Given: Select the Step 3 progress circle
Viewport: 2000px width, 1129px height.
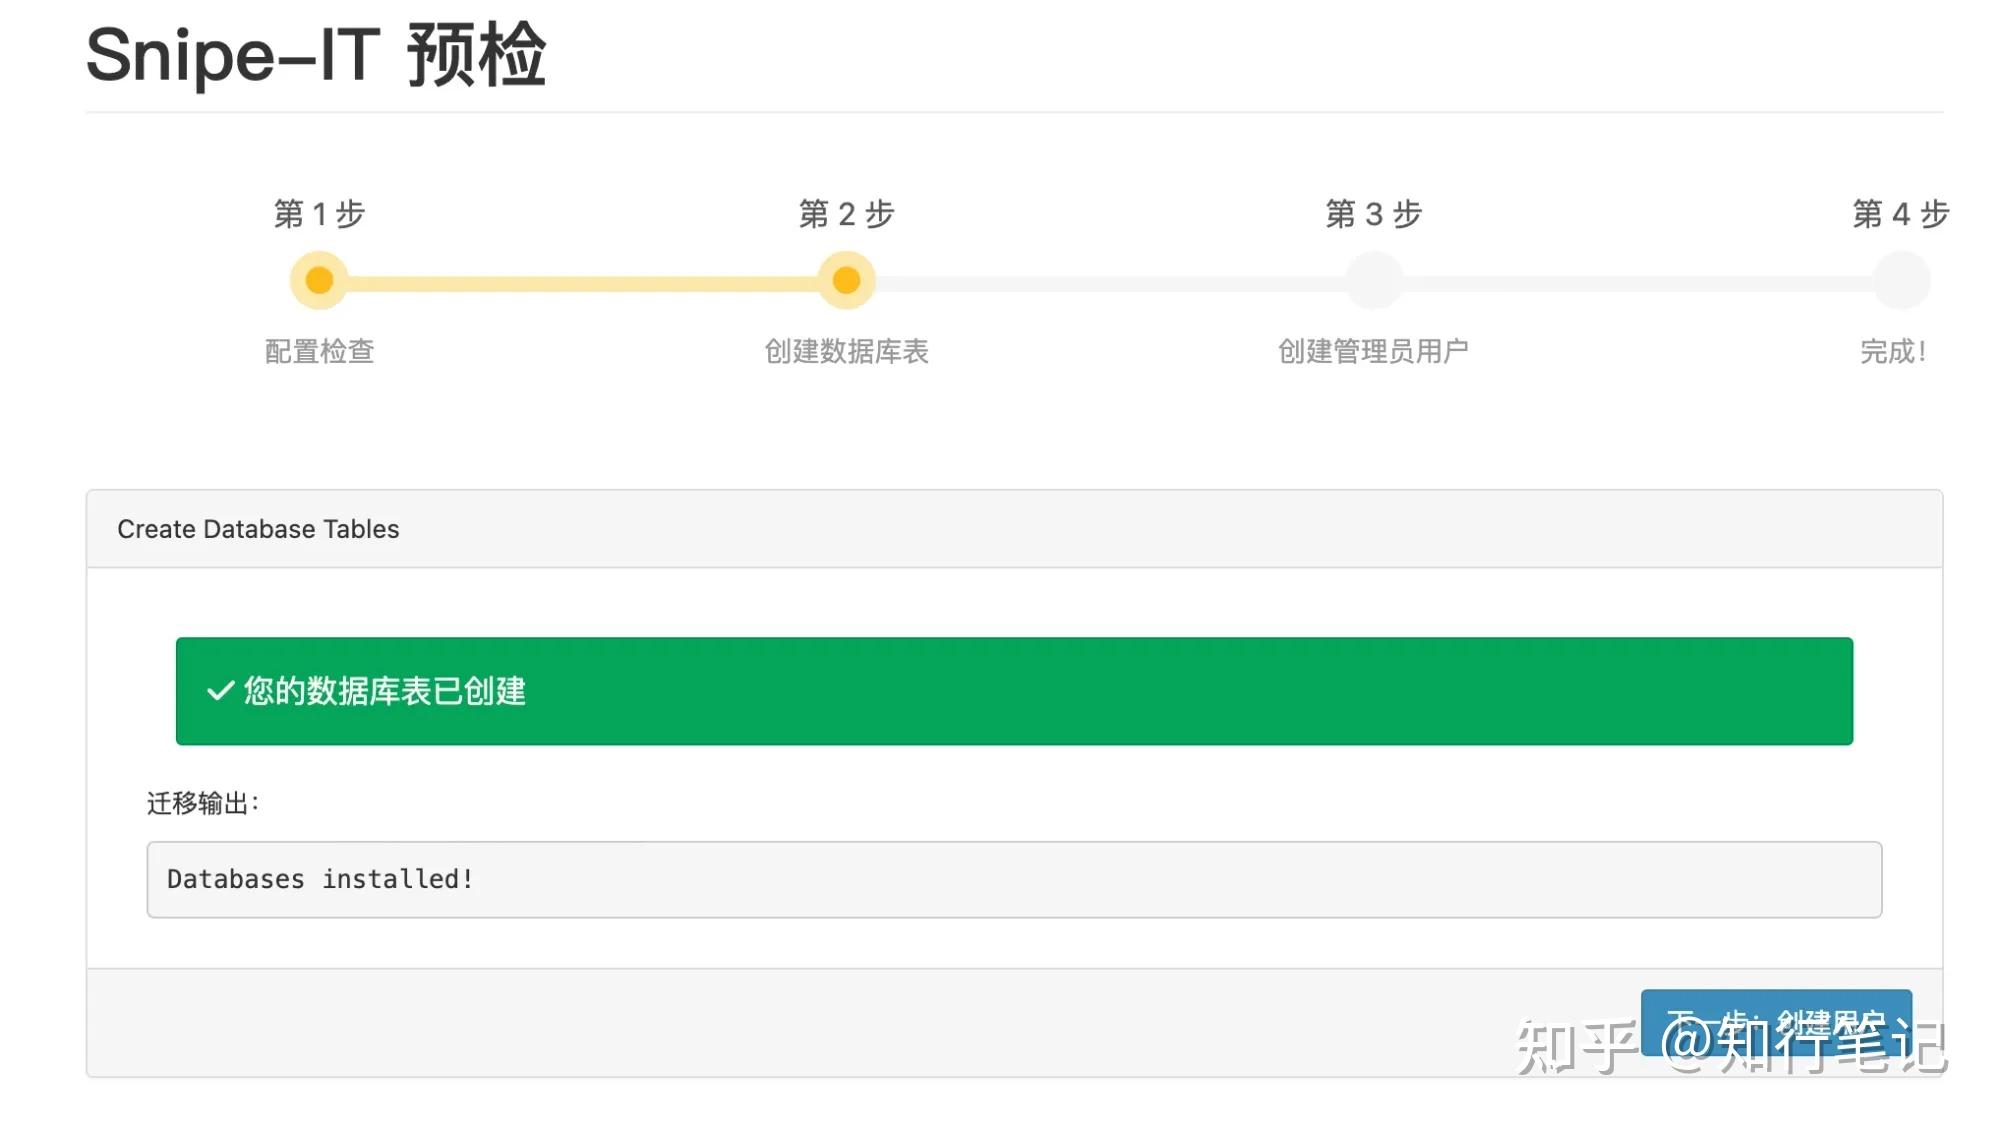Looking at the screenshot, I should [x=1374, y=281].
